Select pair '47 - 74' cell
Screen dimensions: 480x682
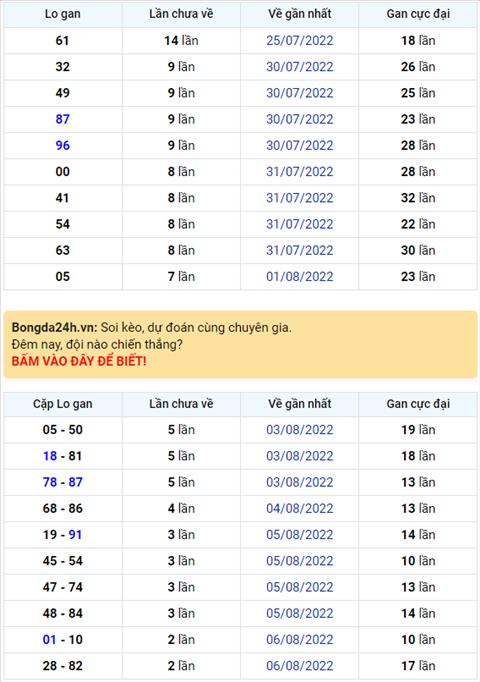pos(63,587)
